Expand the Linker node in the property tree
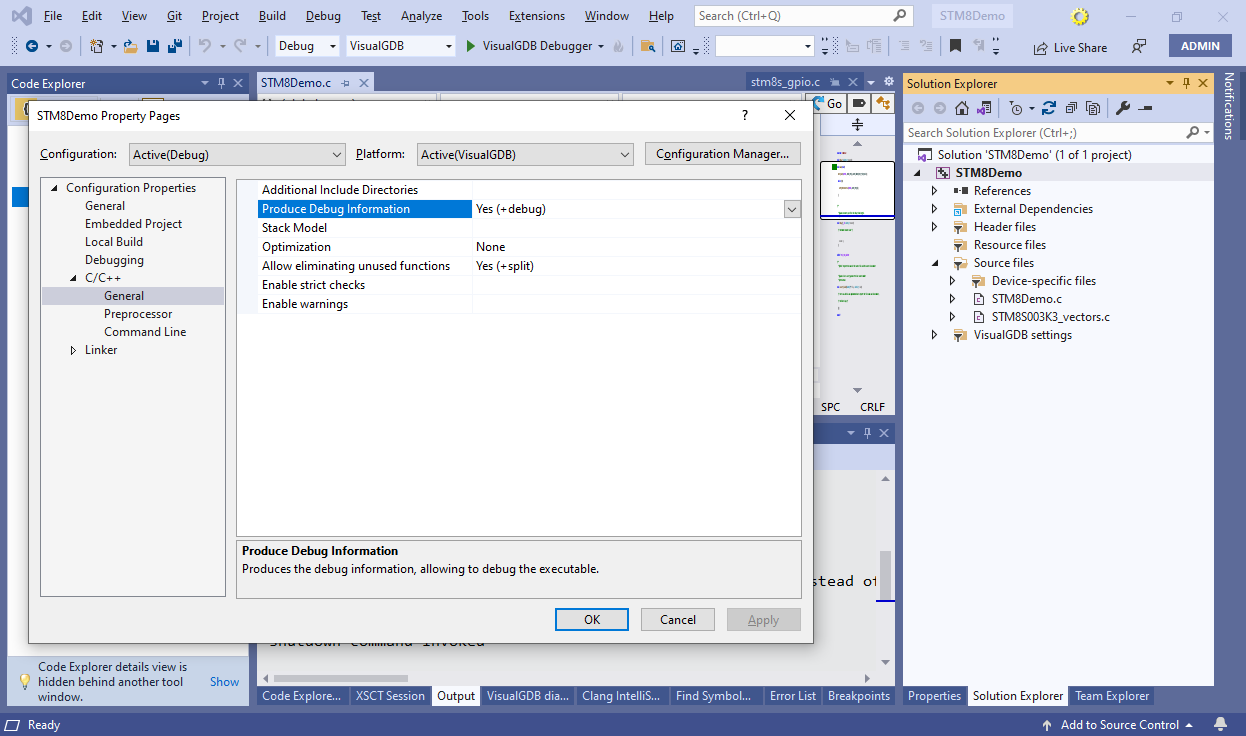1246x736 pixels. 73,350
